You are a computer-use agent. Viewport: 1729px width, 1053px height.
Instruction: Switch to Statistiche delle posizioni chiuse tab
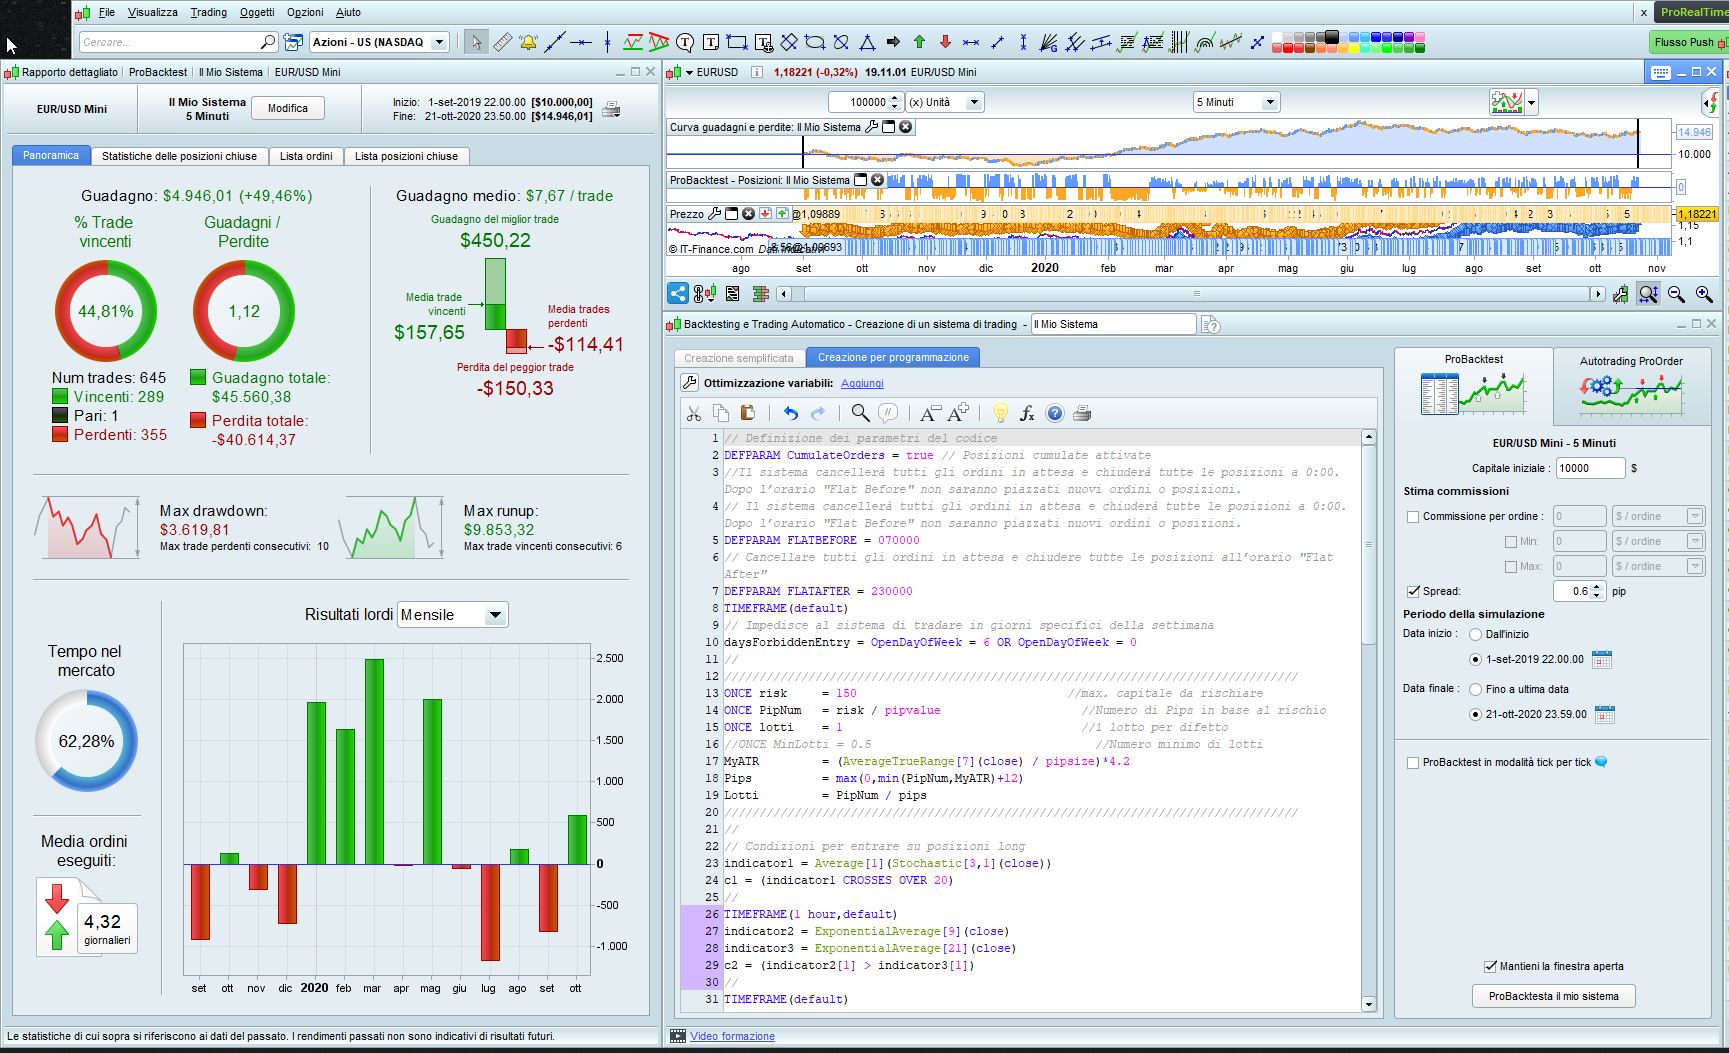179,156
